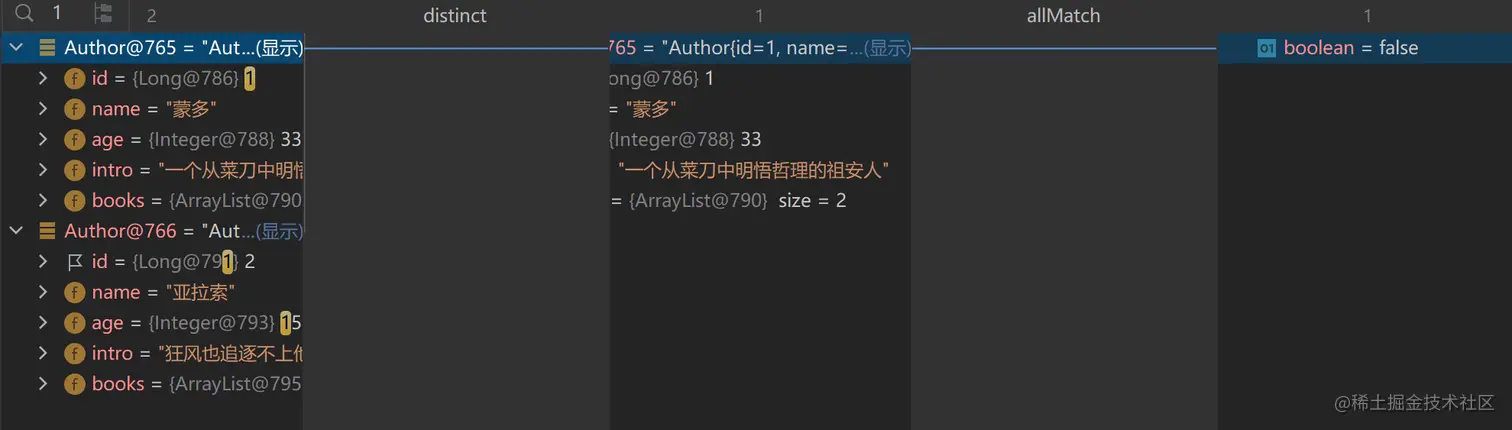The height and width of the screenshot is (430, 1512).
Task: Collapse the Author@765 tree node
Action: point(16,47)
